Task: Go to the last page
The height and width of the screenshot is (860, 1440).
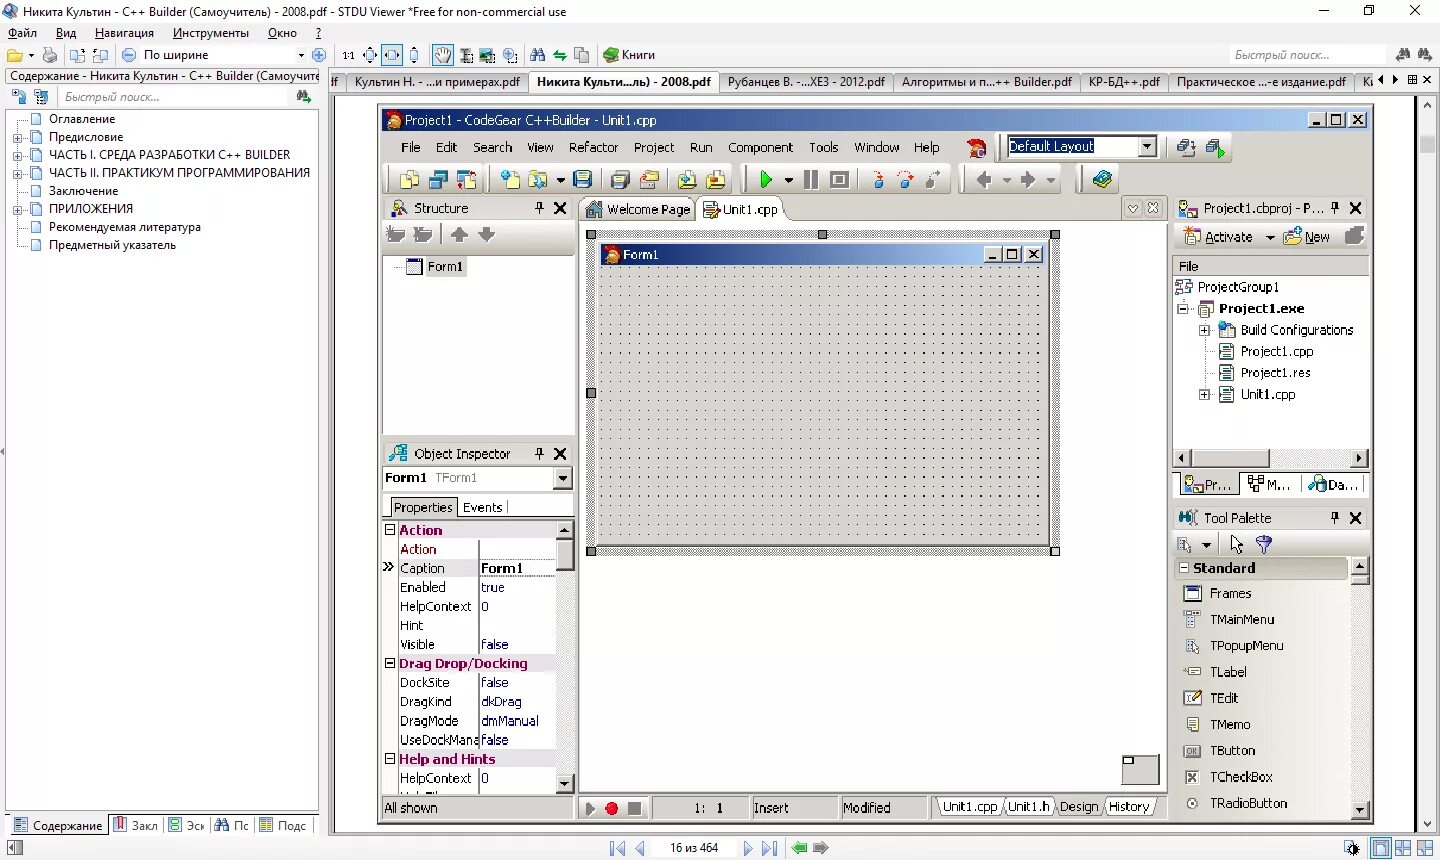Action: click(769, 848)
